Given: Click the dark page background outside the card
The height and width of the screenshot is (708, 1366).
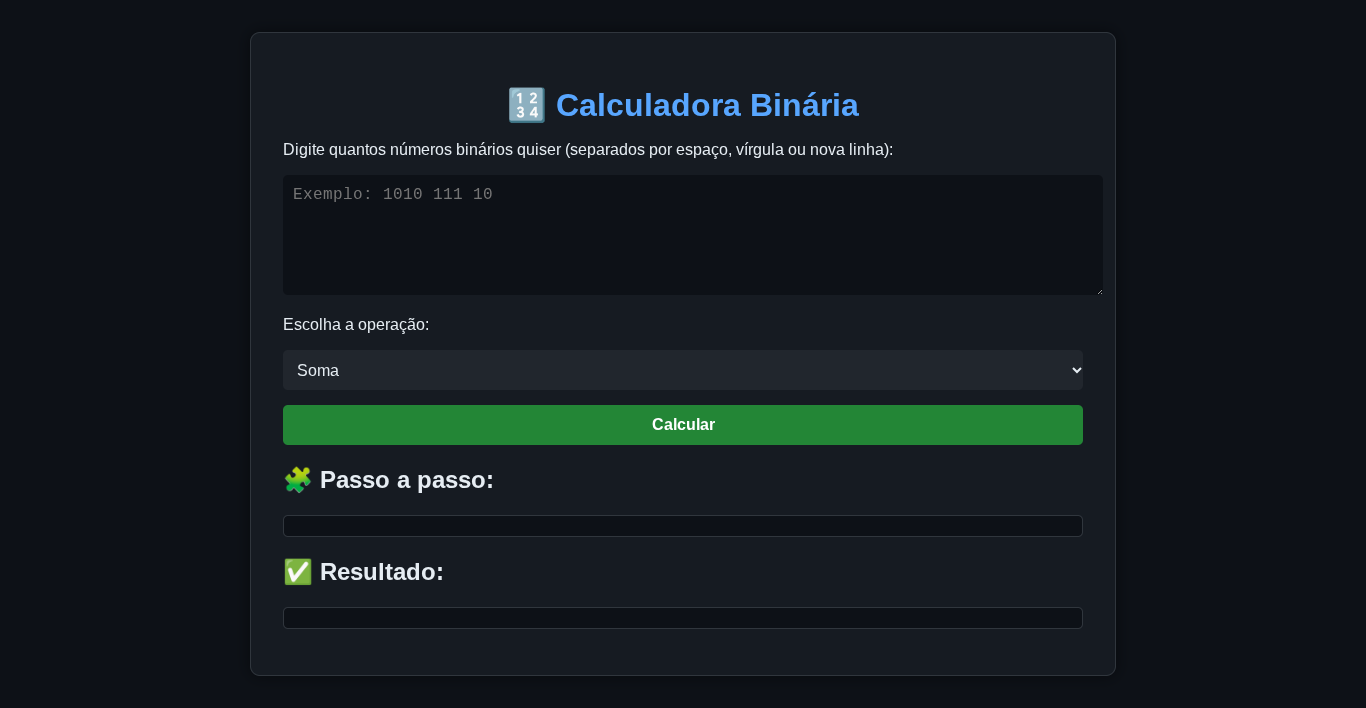Looking at the screenshot, I should pos(120,350).
